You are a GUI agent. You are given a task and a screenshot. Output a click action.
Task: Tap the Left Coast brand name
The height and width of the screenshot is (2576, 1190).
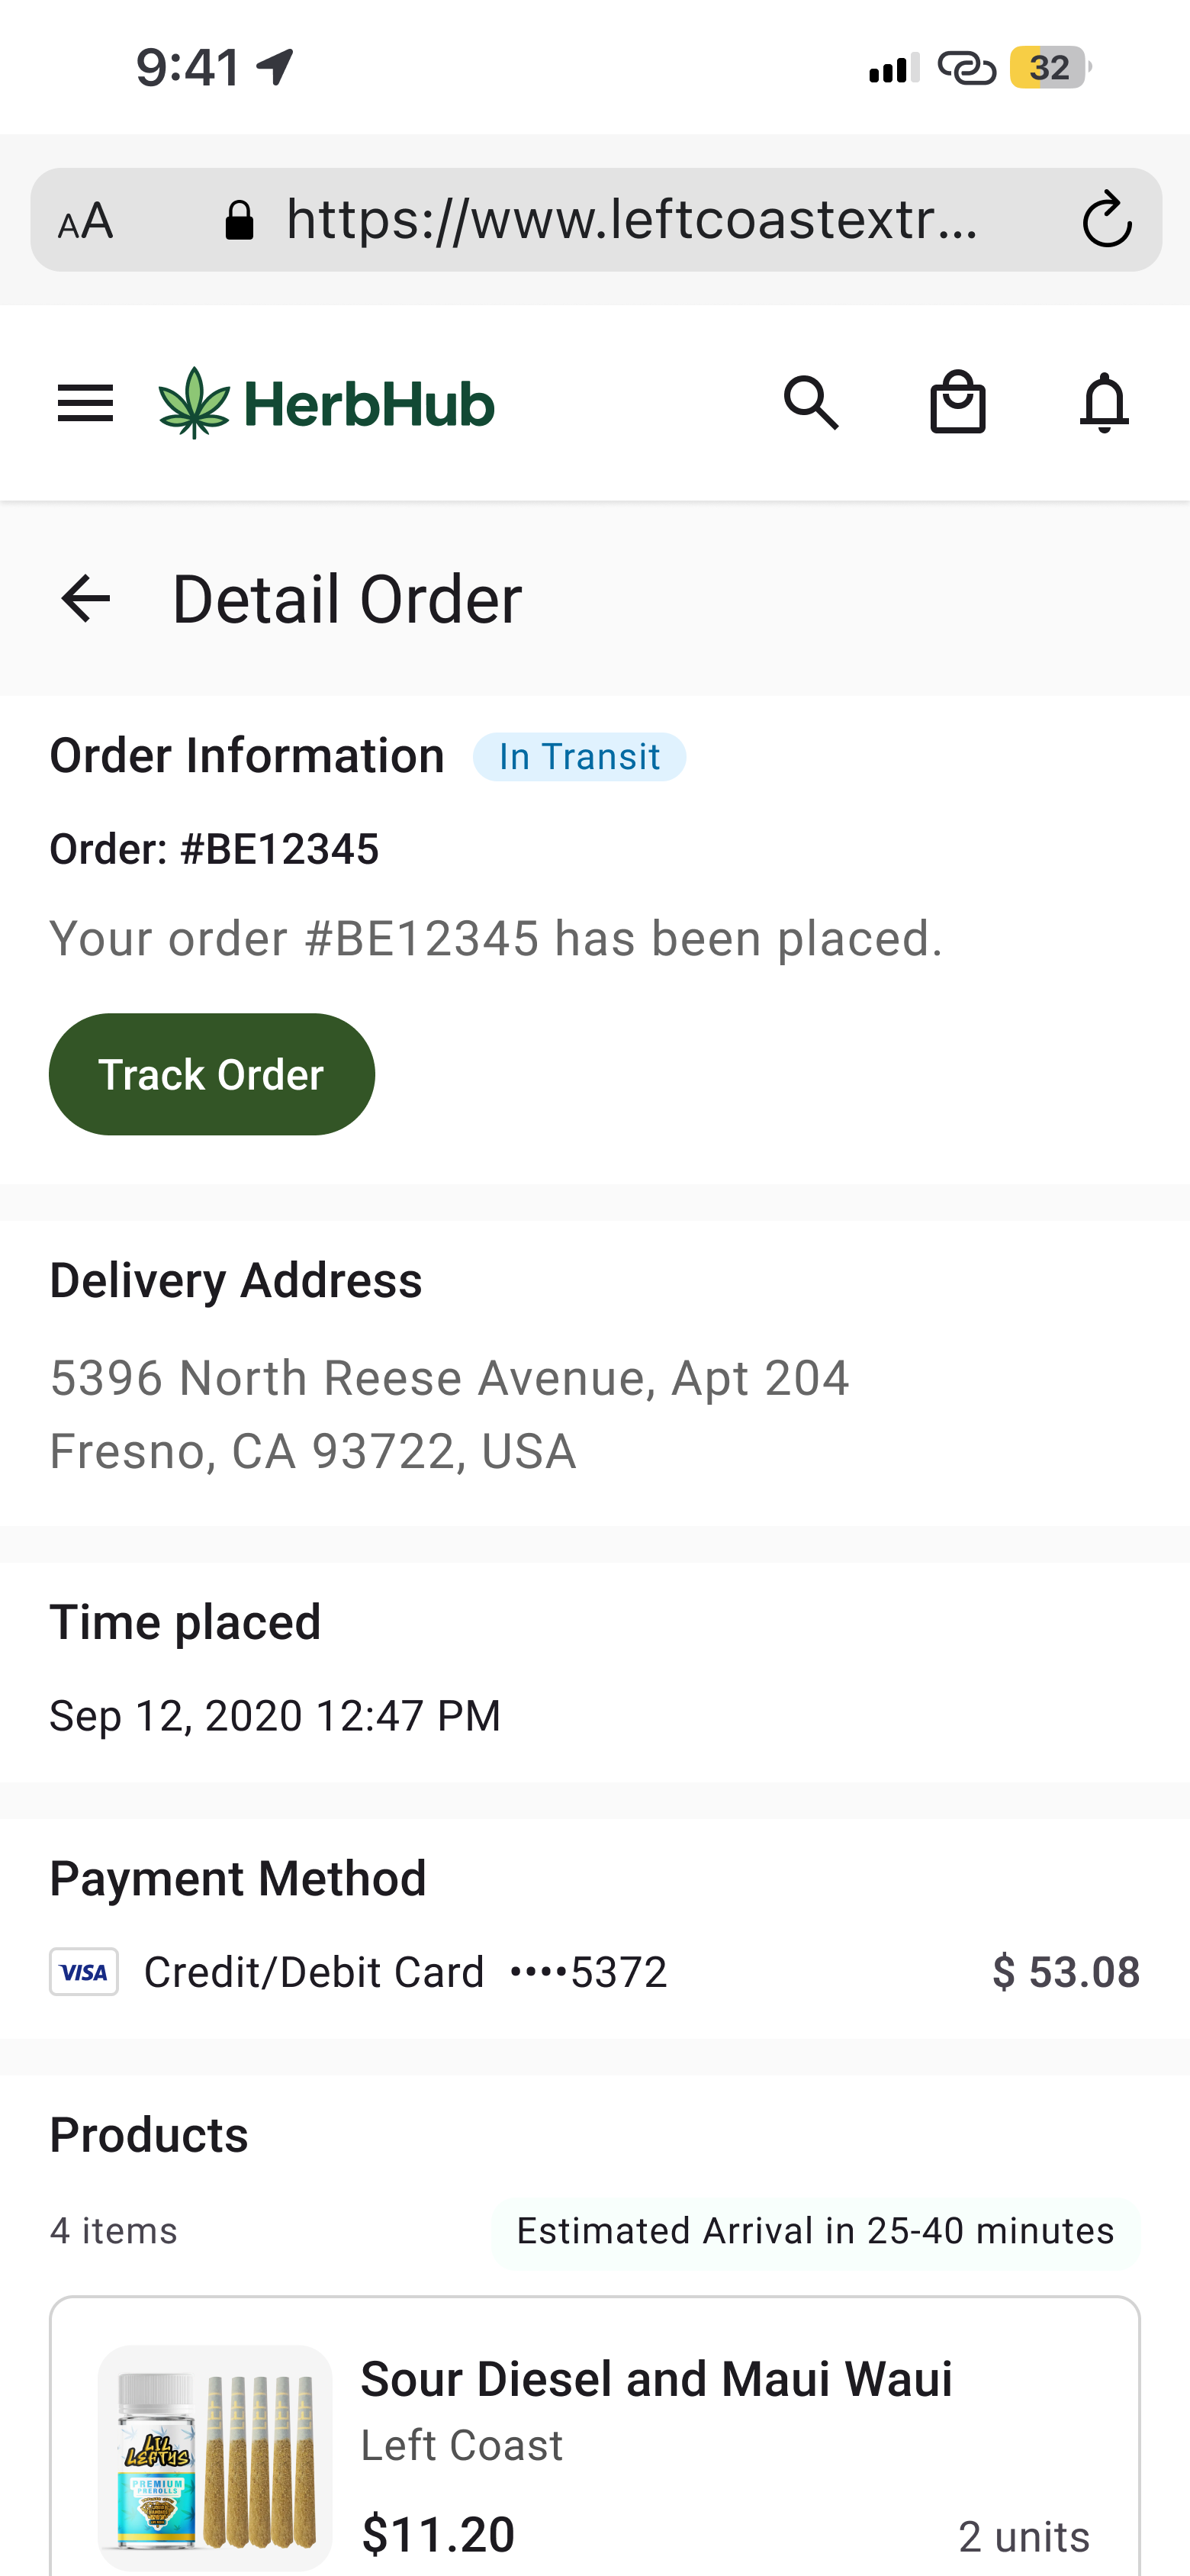pyautogui.click(x=462, y=2446)
